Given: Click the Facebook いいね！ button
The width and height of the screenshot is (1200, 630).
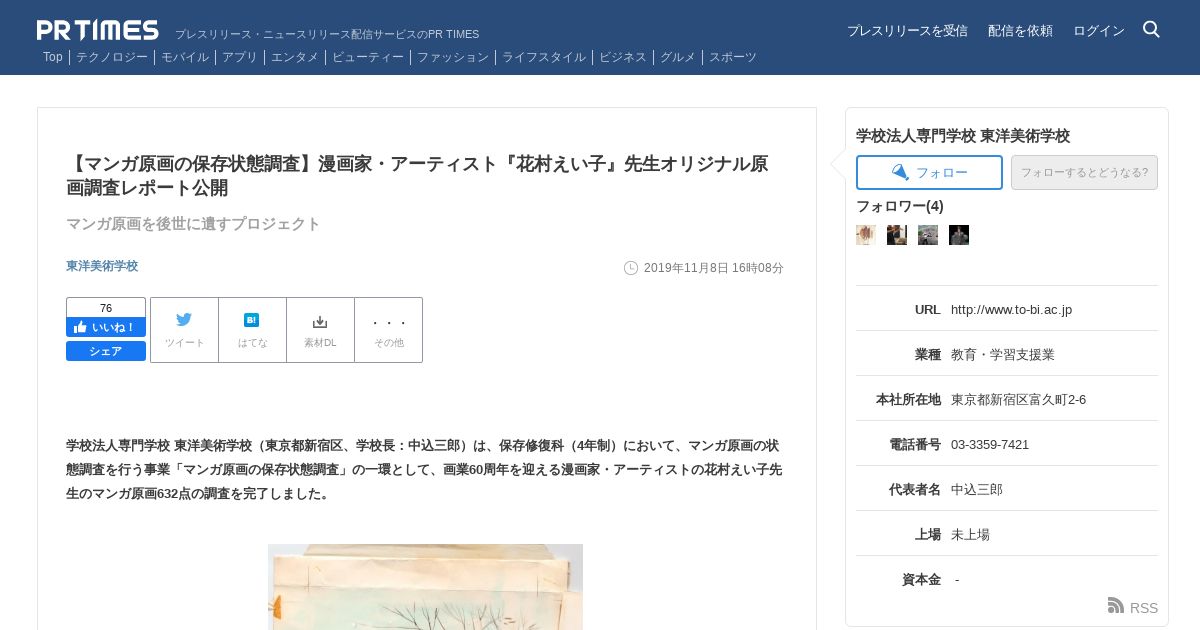Looking at the screenshot, I should 106,327.
